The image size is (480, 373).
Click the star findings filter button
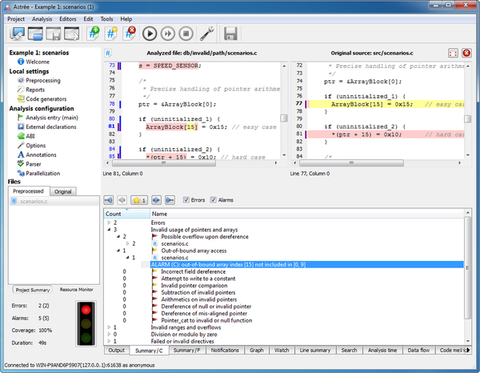(139, 200)
